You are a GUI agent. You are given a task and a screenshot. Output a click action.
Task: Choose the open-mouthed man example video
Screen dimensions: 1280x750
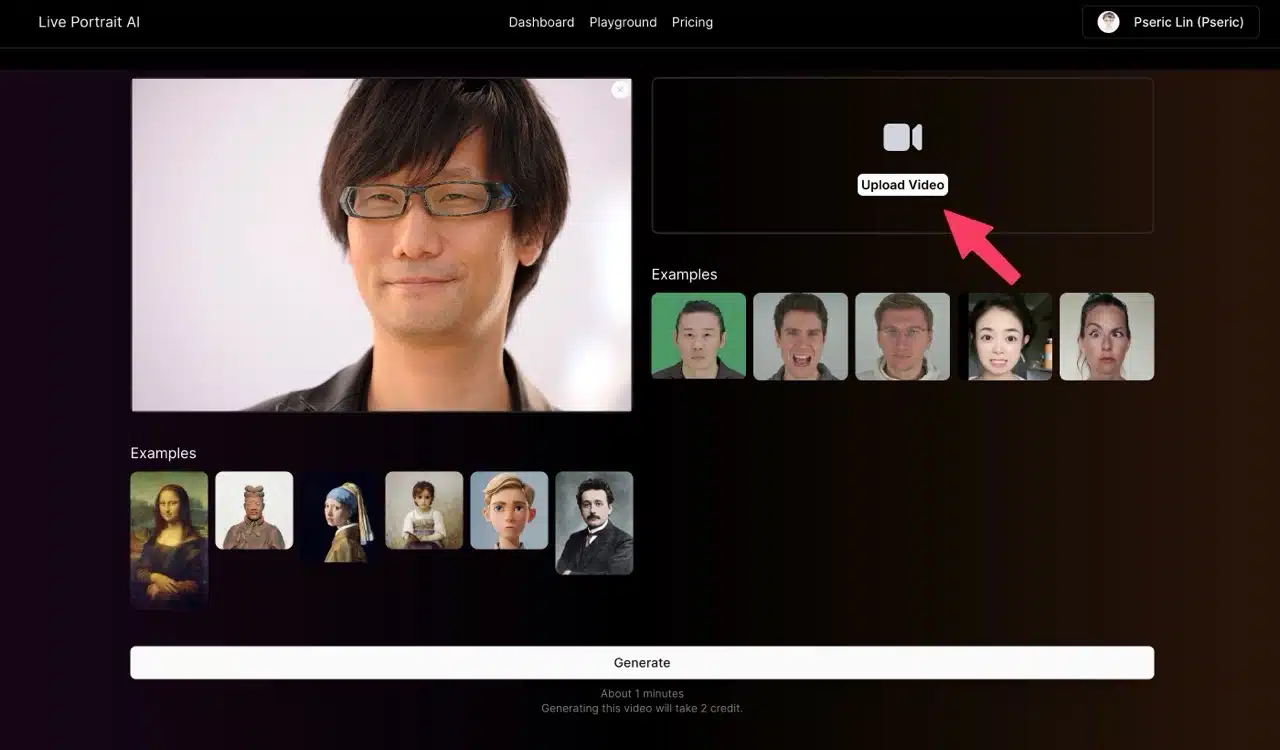point(800,336)
